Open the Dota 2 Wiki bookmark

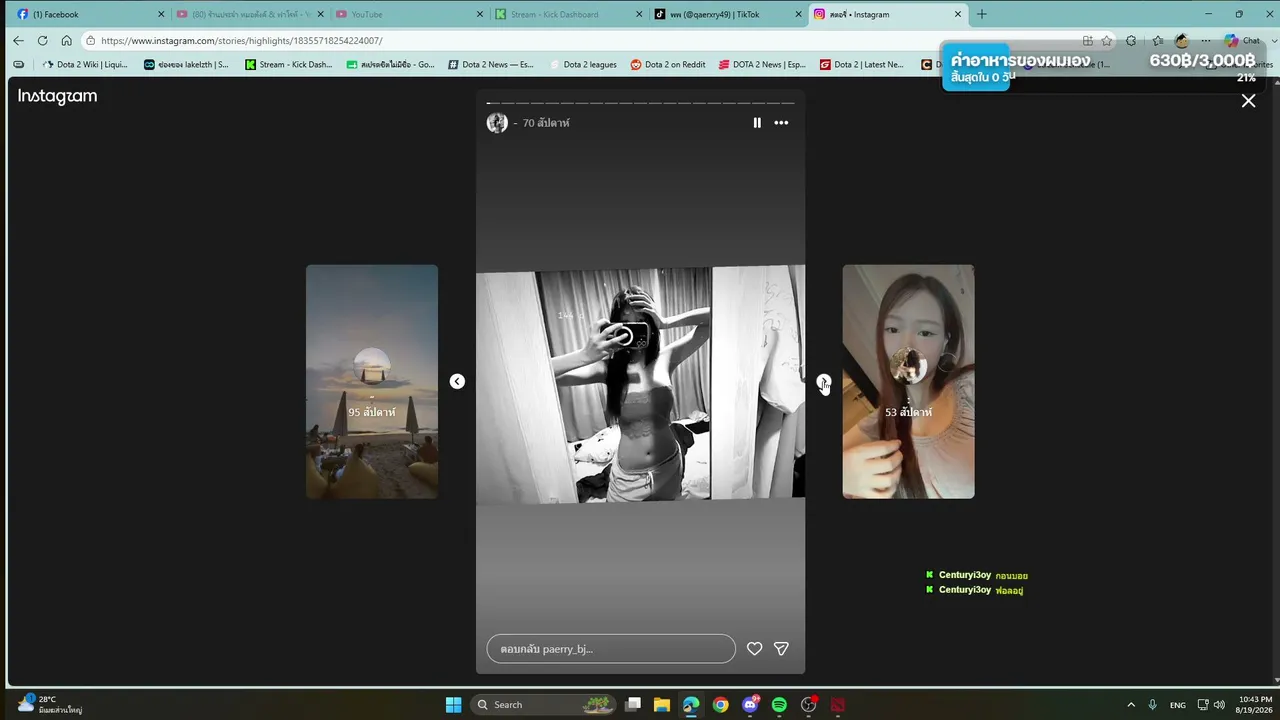point(85,65)
